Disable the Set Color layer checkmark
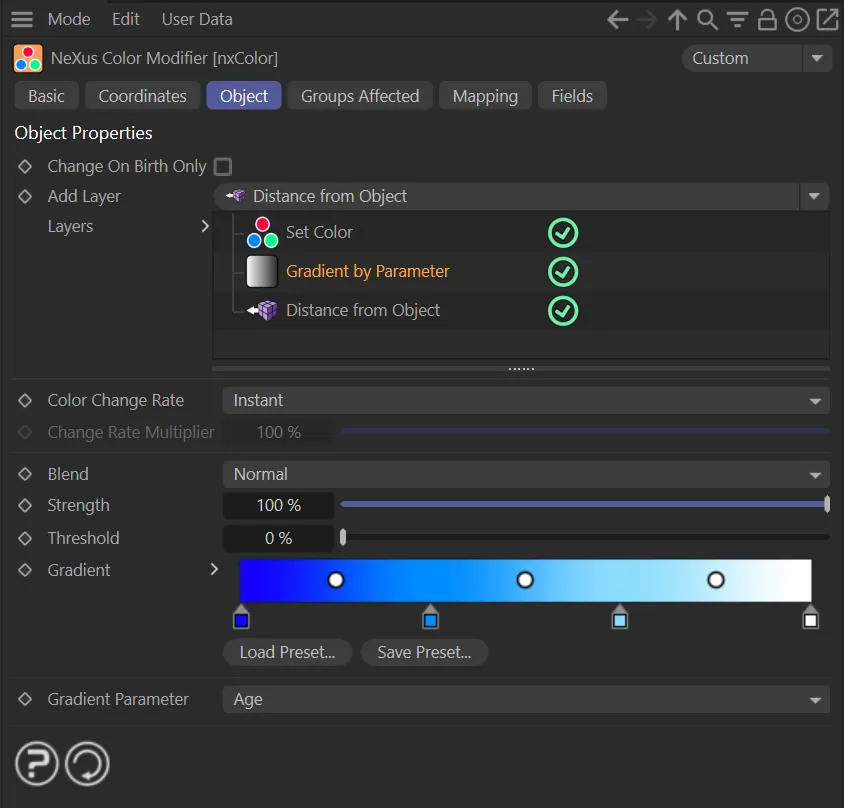The height and width of the screenshot is (808, 844). coord(563,232)
